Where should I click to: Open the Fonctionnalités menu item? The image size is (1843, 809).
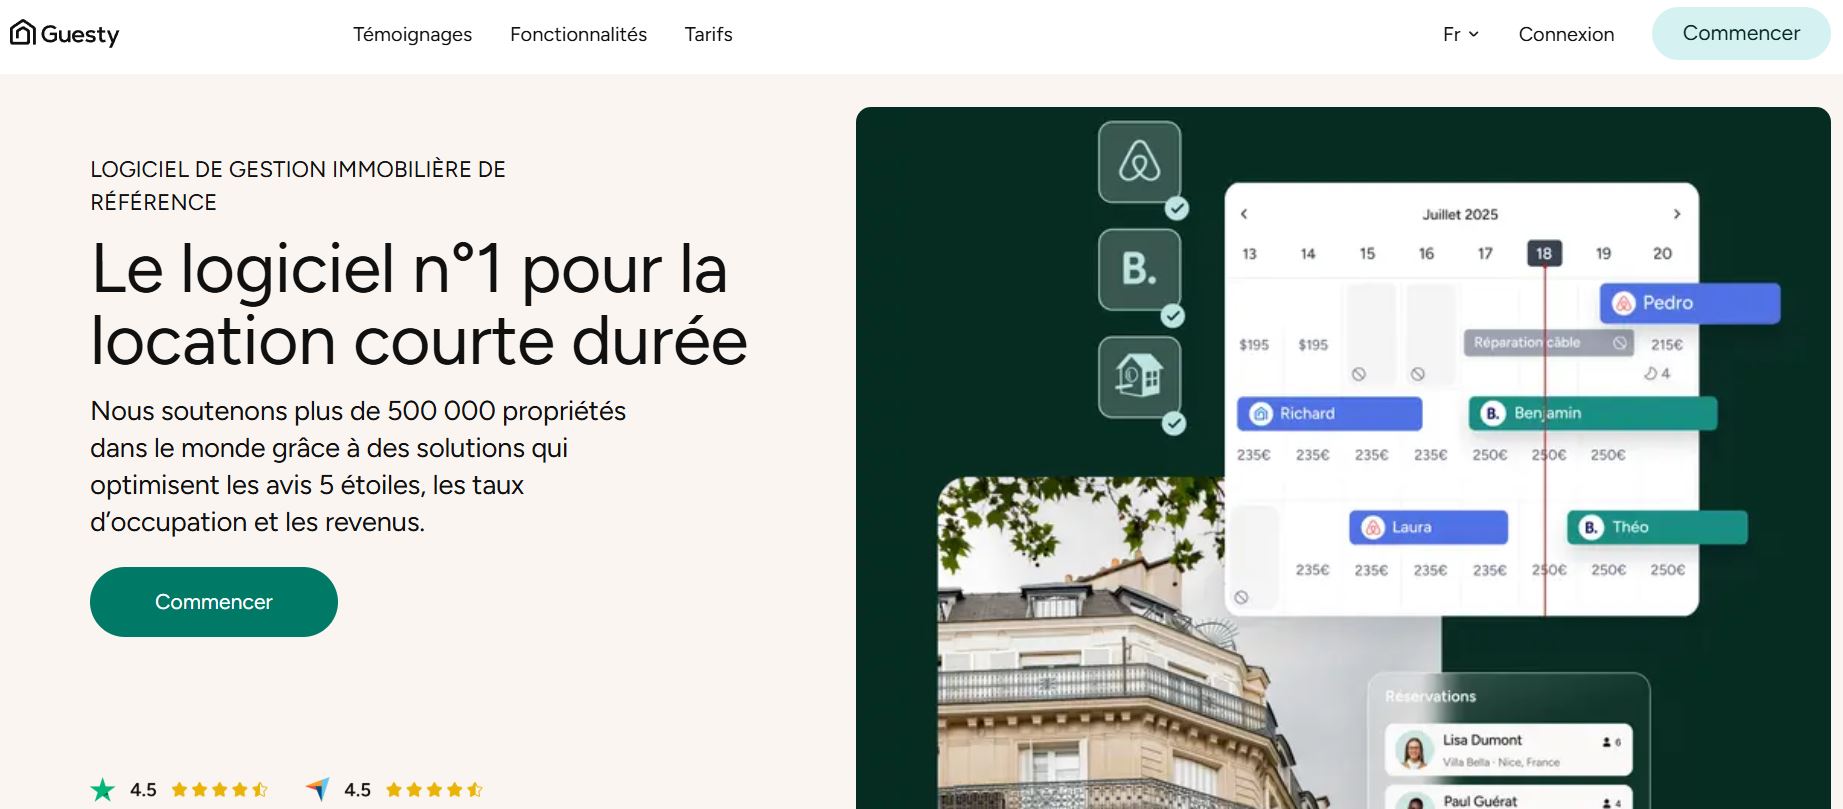(578, 34)
